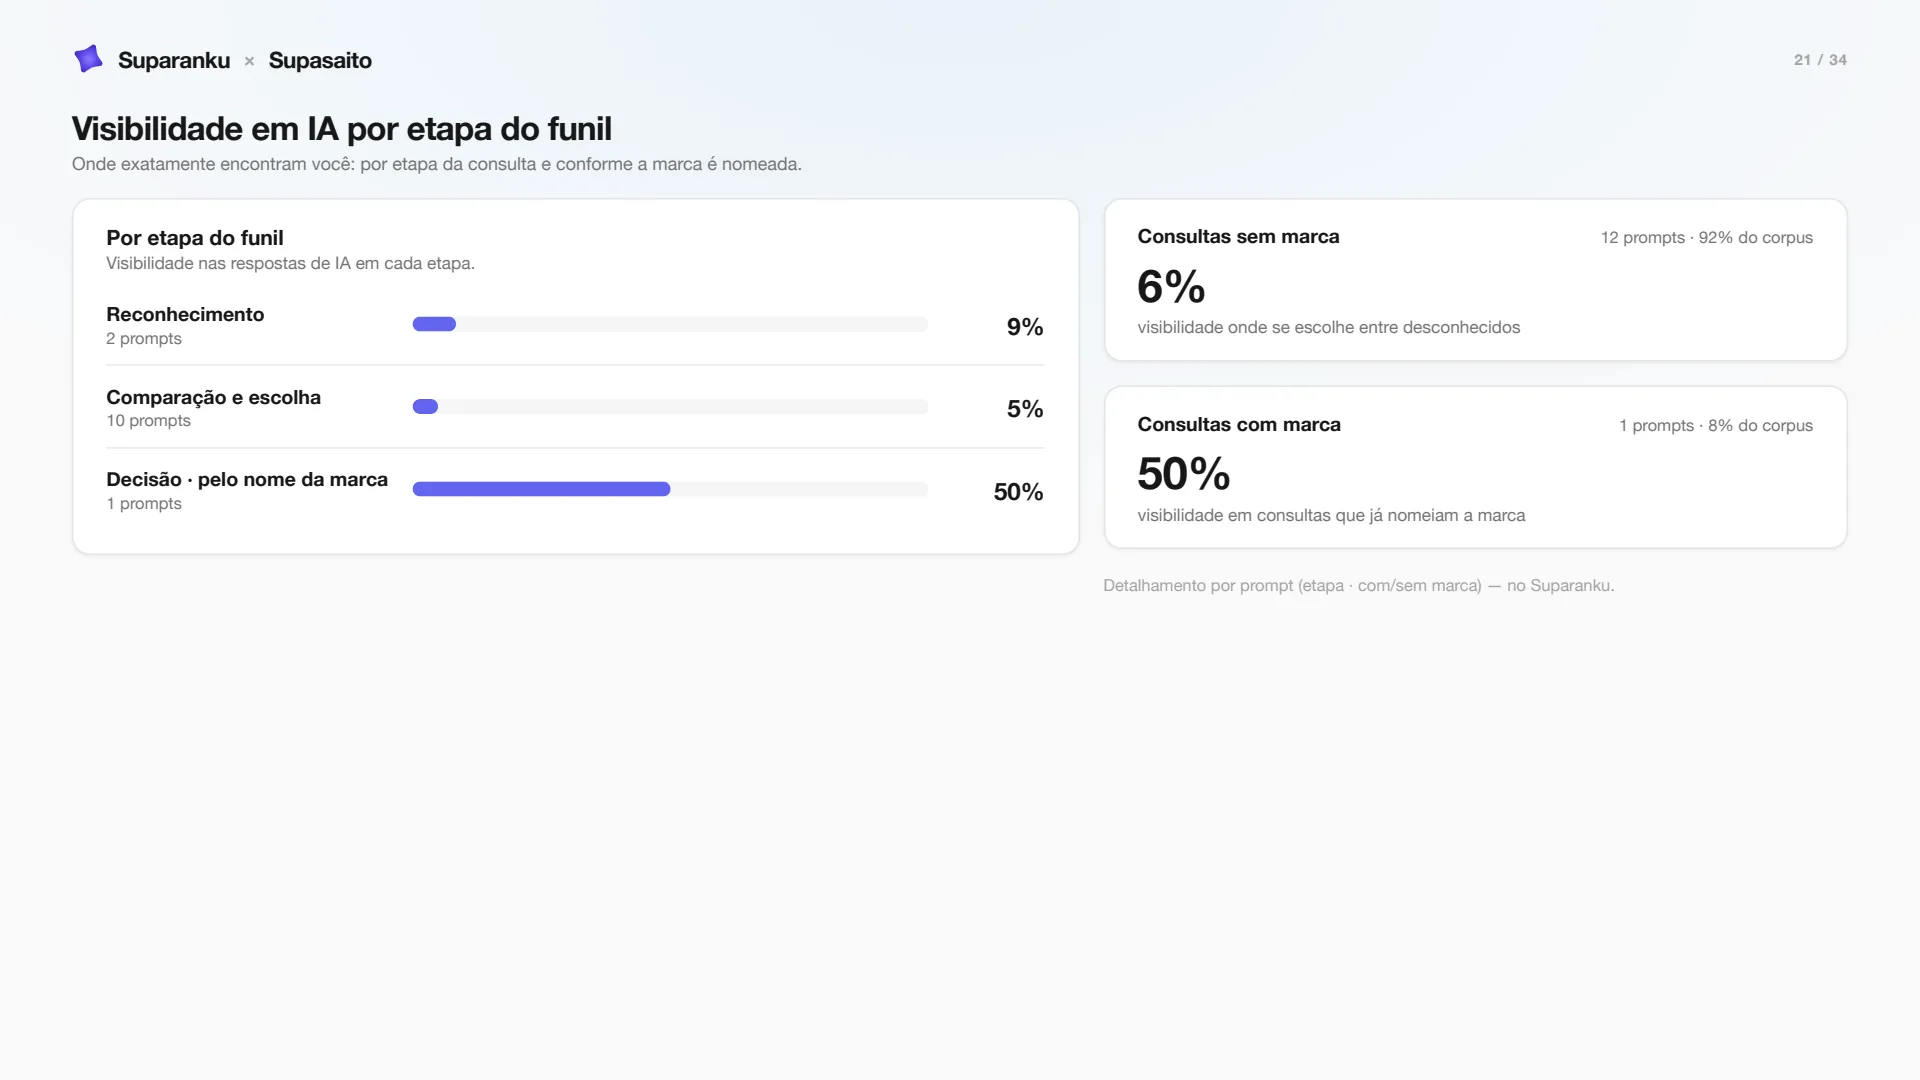Click the Reconhecimento row label
Viewport: 1920px width, 1080px height.
click(x=185, y=314)
